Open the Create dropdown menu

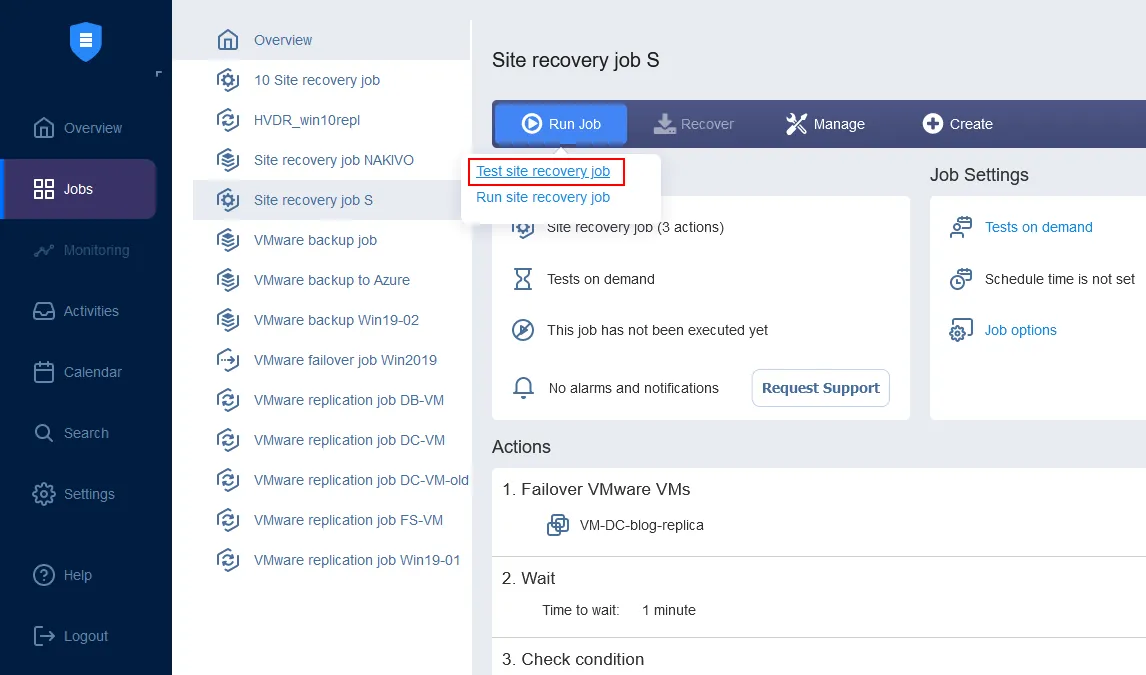(x=957, y=124)
